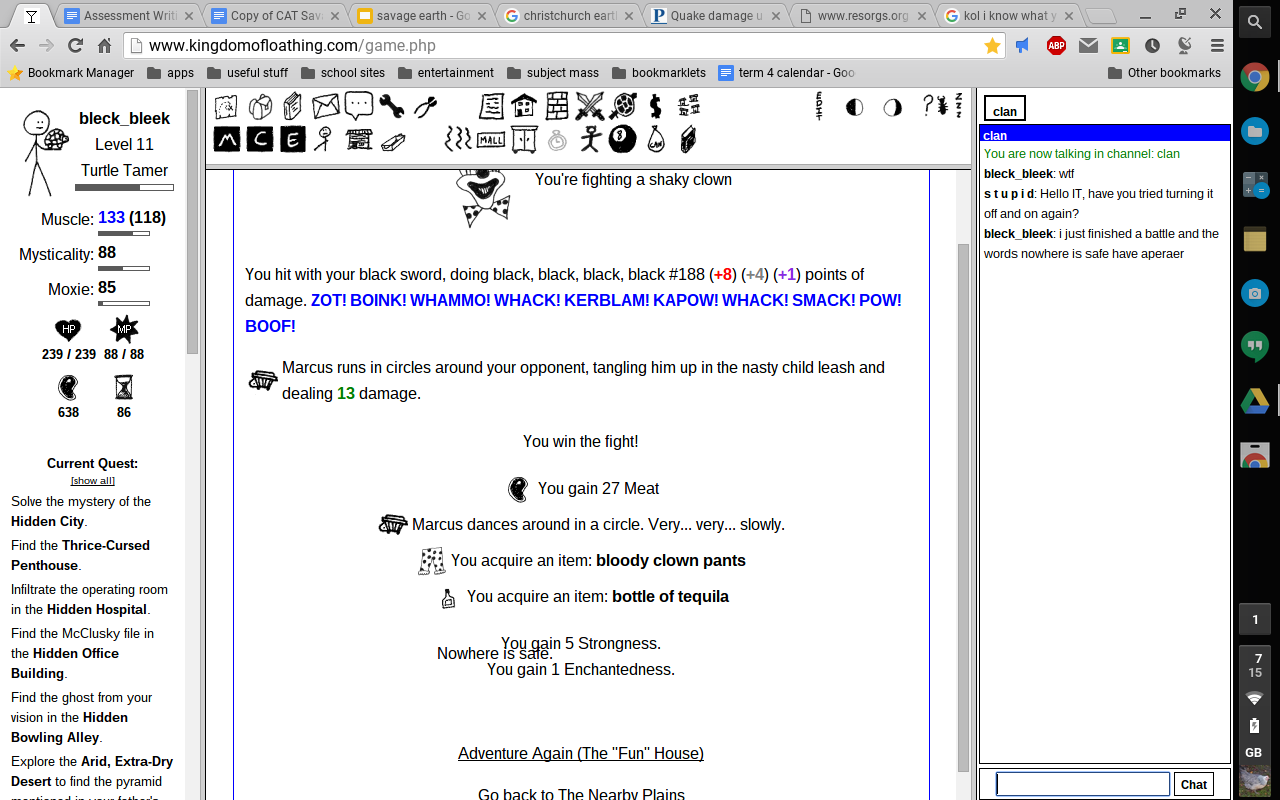The height and width of the screenshot is (800, 1280).
Task: Open term 4 calendar bookmark
Action: (x=786, y=73)
